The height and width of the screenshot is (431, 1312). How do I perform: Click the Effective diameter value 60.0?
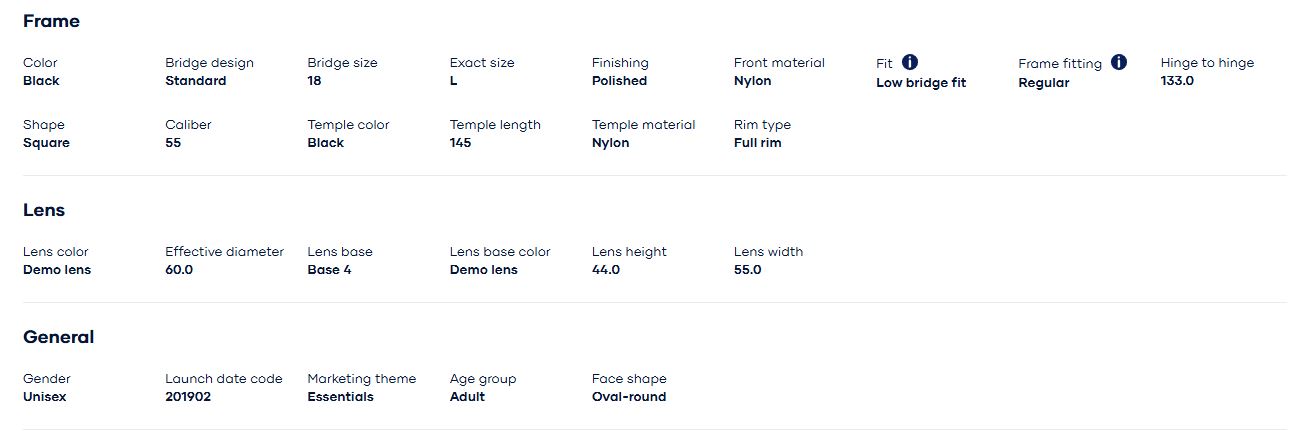coord(179,270)
